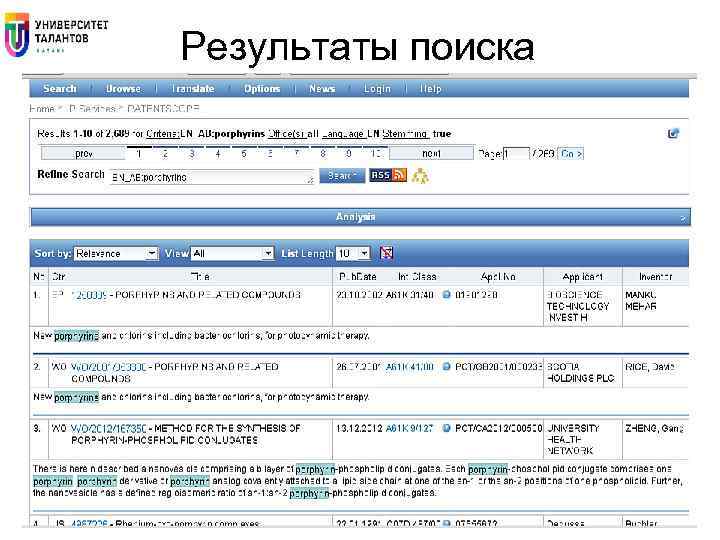Open the List Length dropdown
The image size is (720, 540).
[353, 253]
